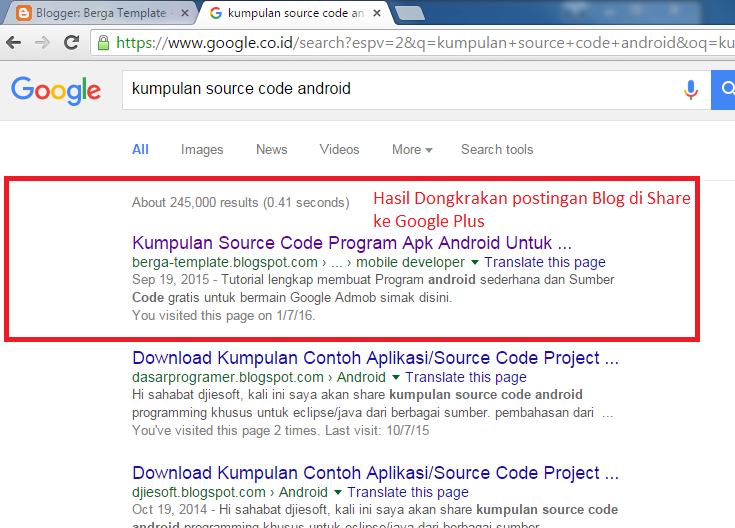Open dasarprogramer Download Kumpulan Contoh Aplikasi result

(x=375, y=358)
